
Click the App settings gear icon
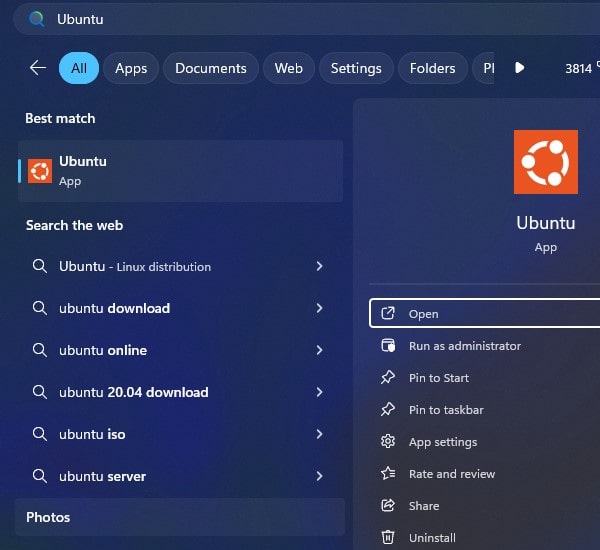388,442
